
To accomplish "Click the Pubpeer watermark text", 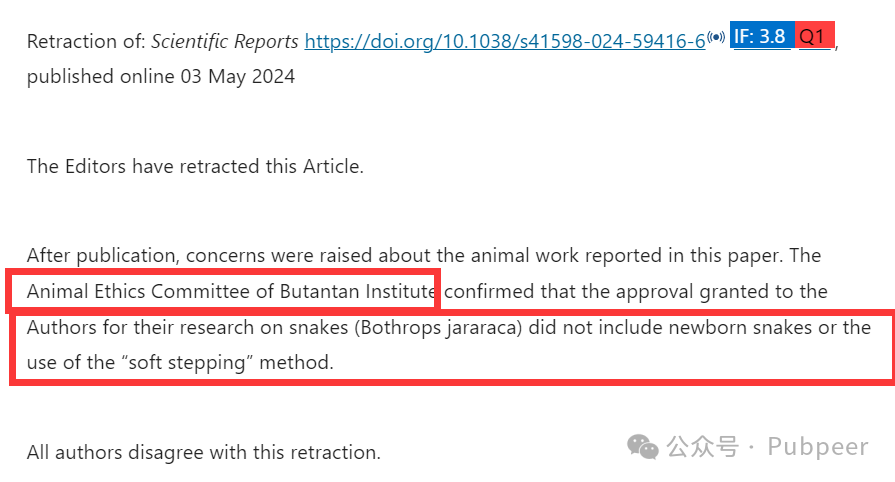I will (818, 447).
